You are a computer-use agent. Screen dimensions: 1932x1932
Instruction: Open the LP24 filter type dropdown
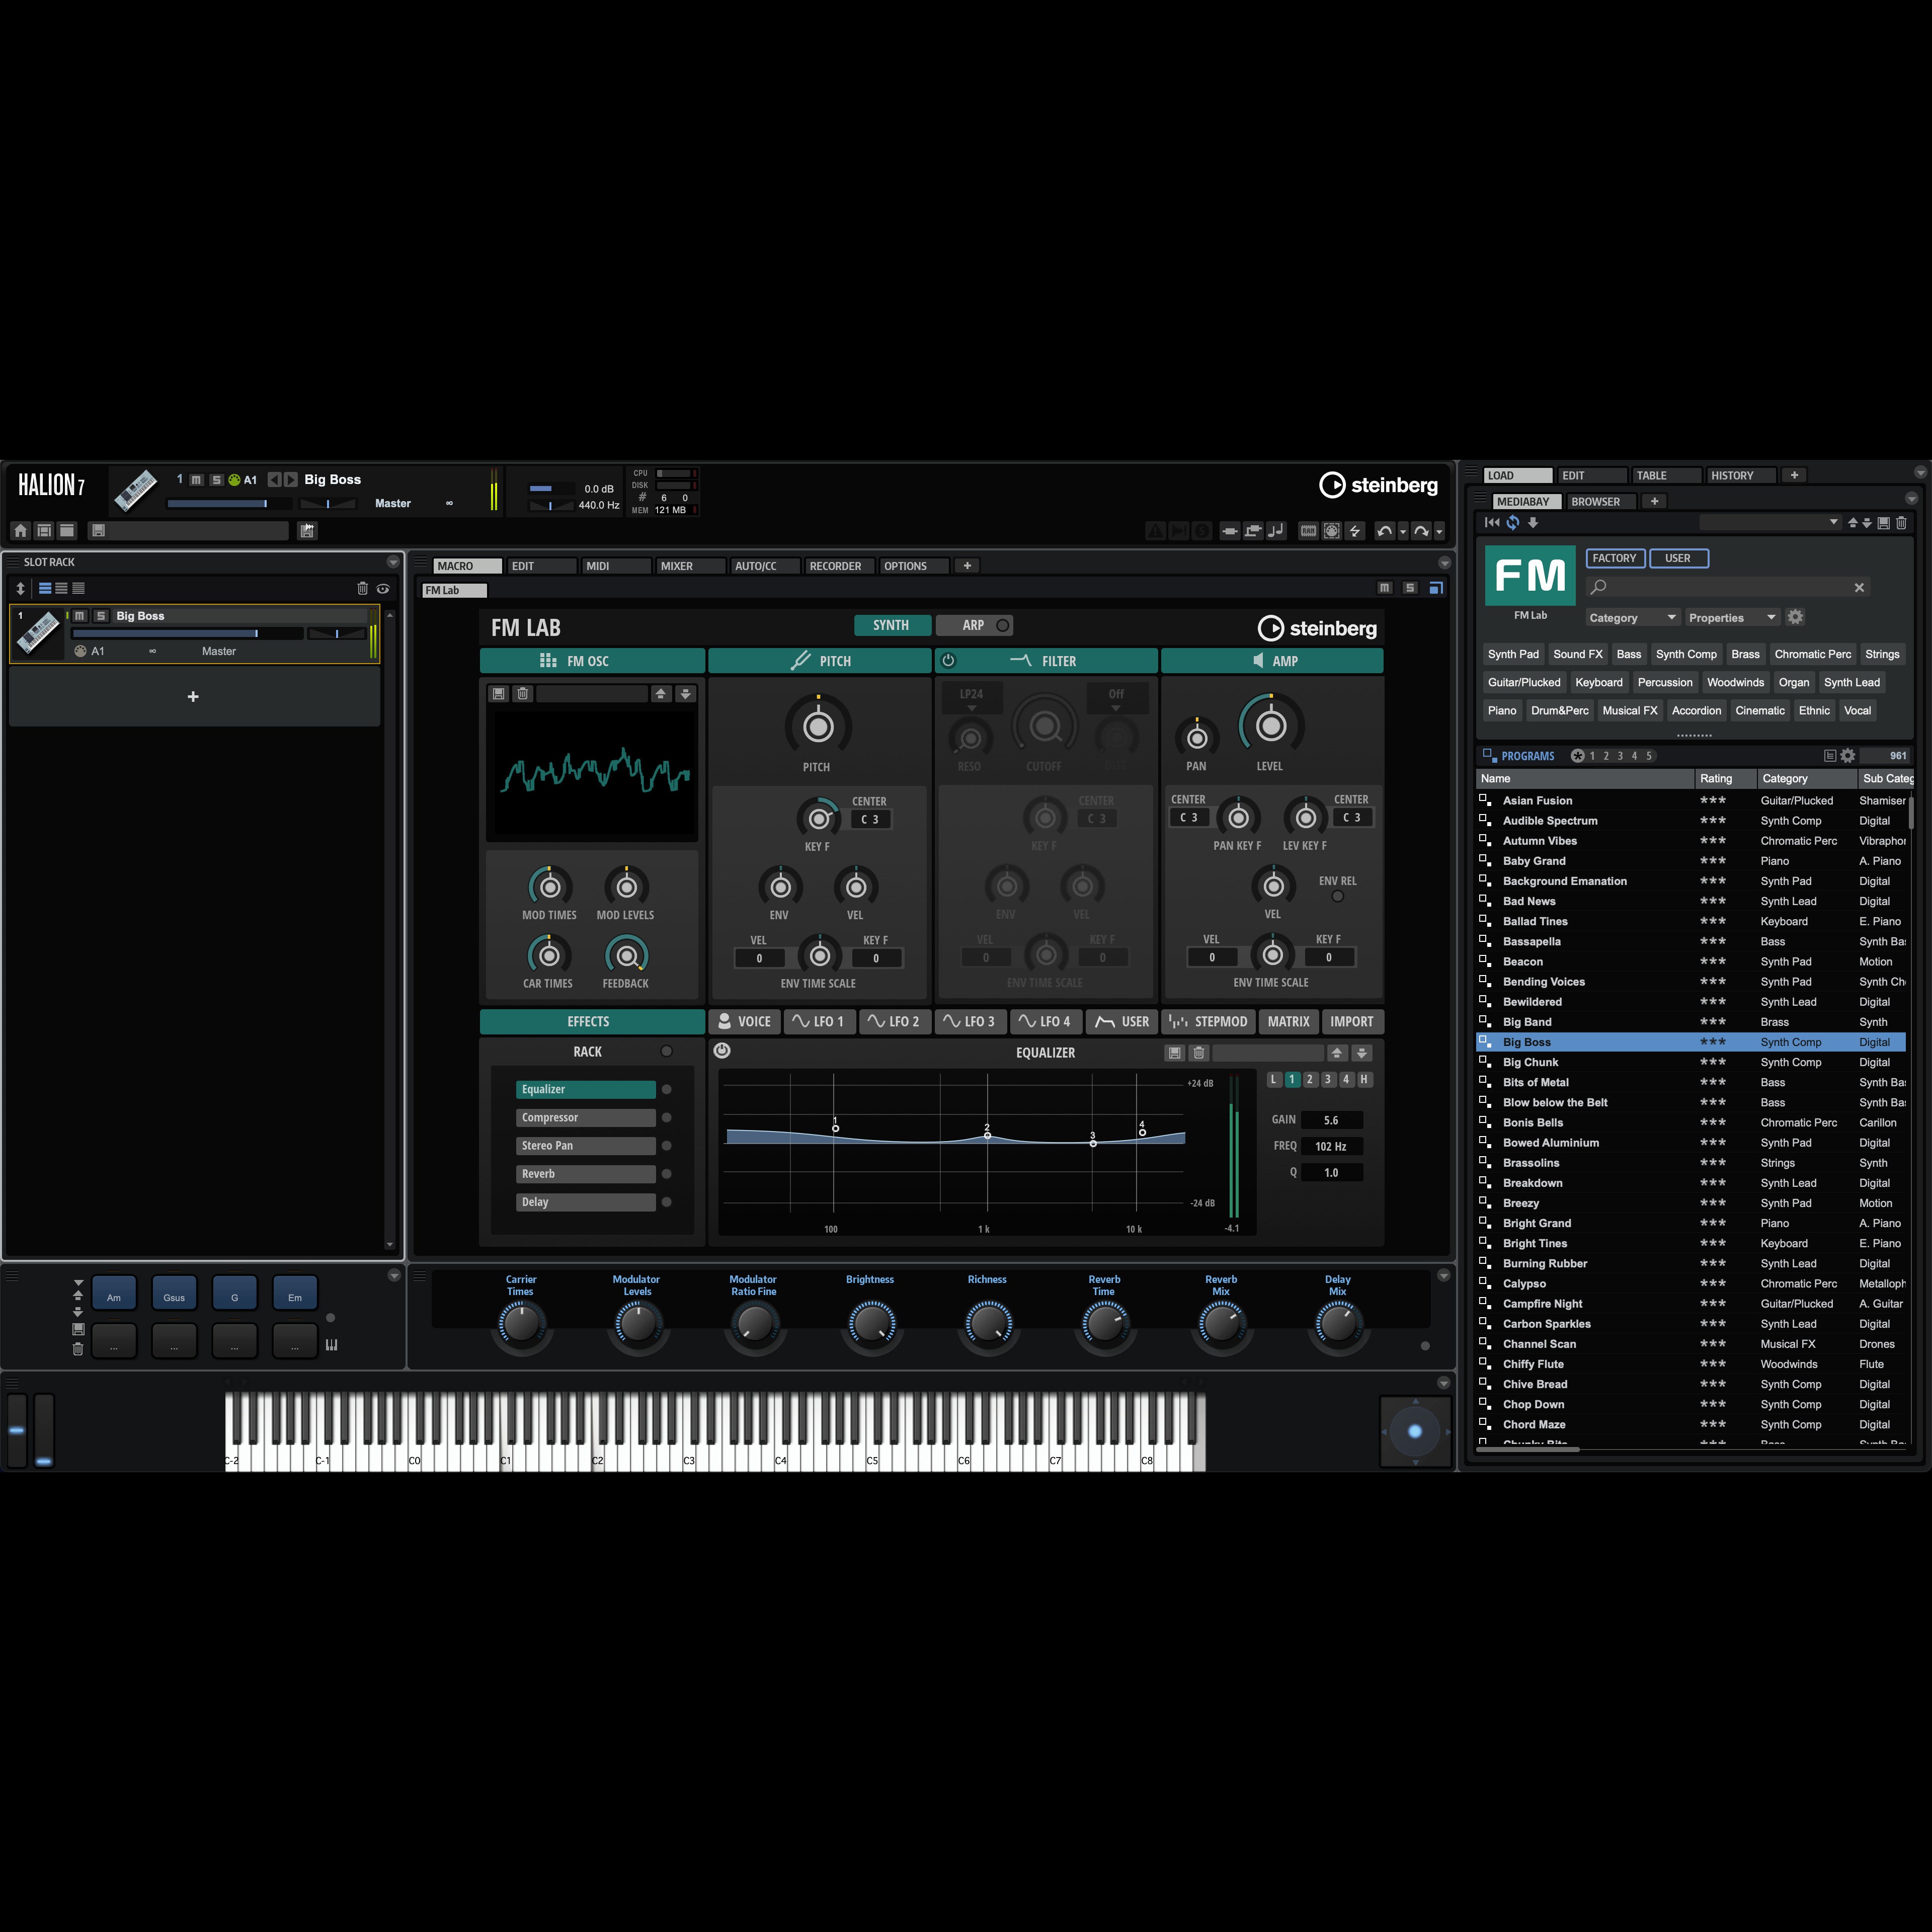972,699
